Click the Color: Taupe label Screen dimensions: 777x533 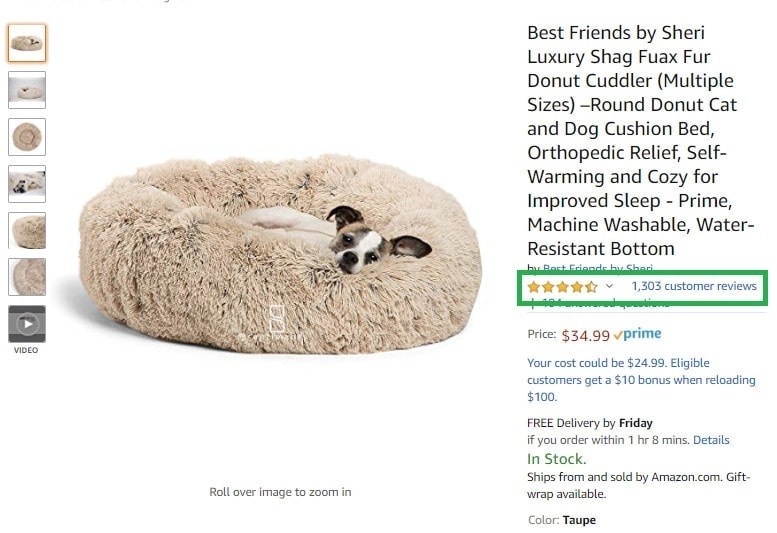(x=562, y=520)
